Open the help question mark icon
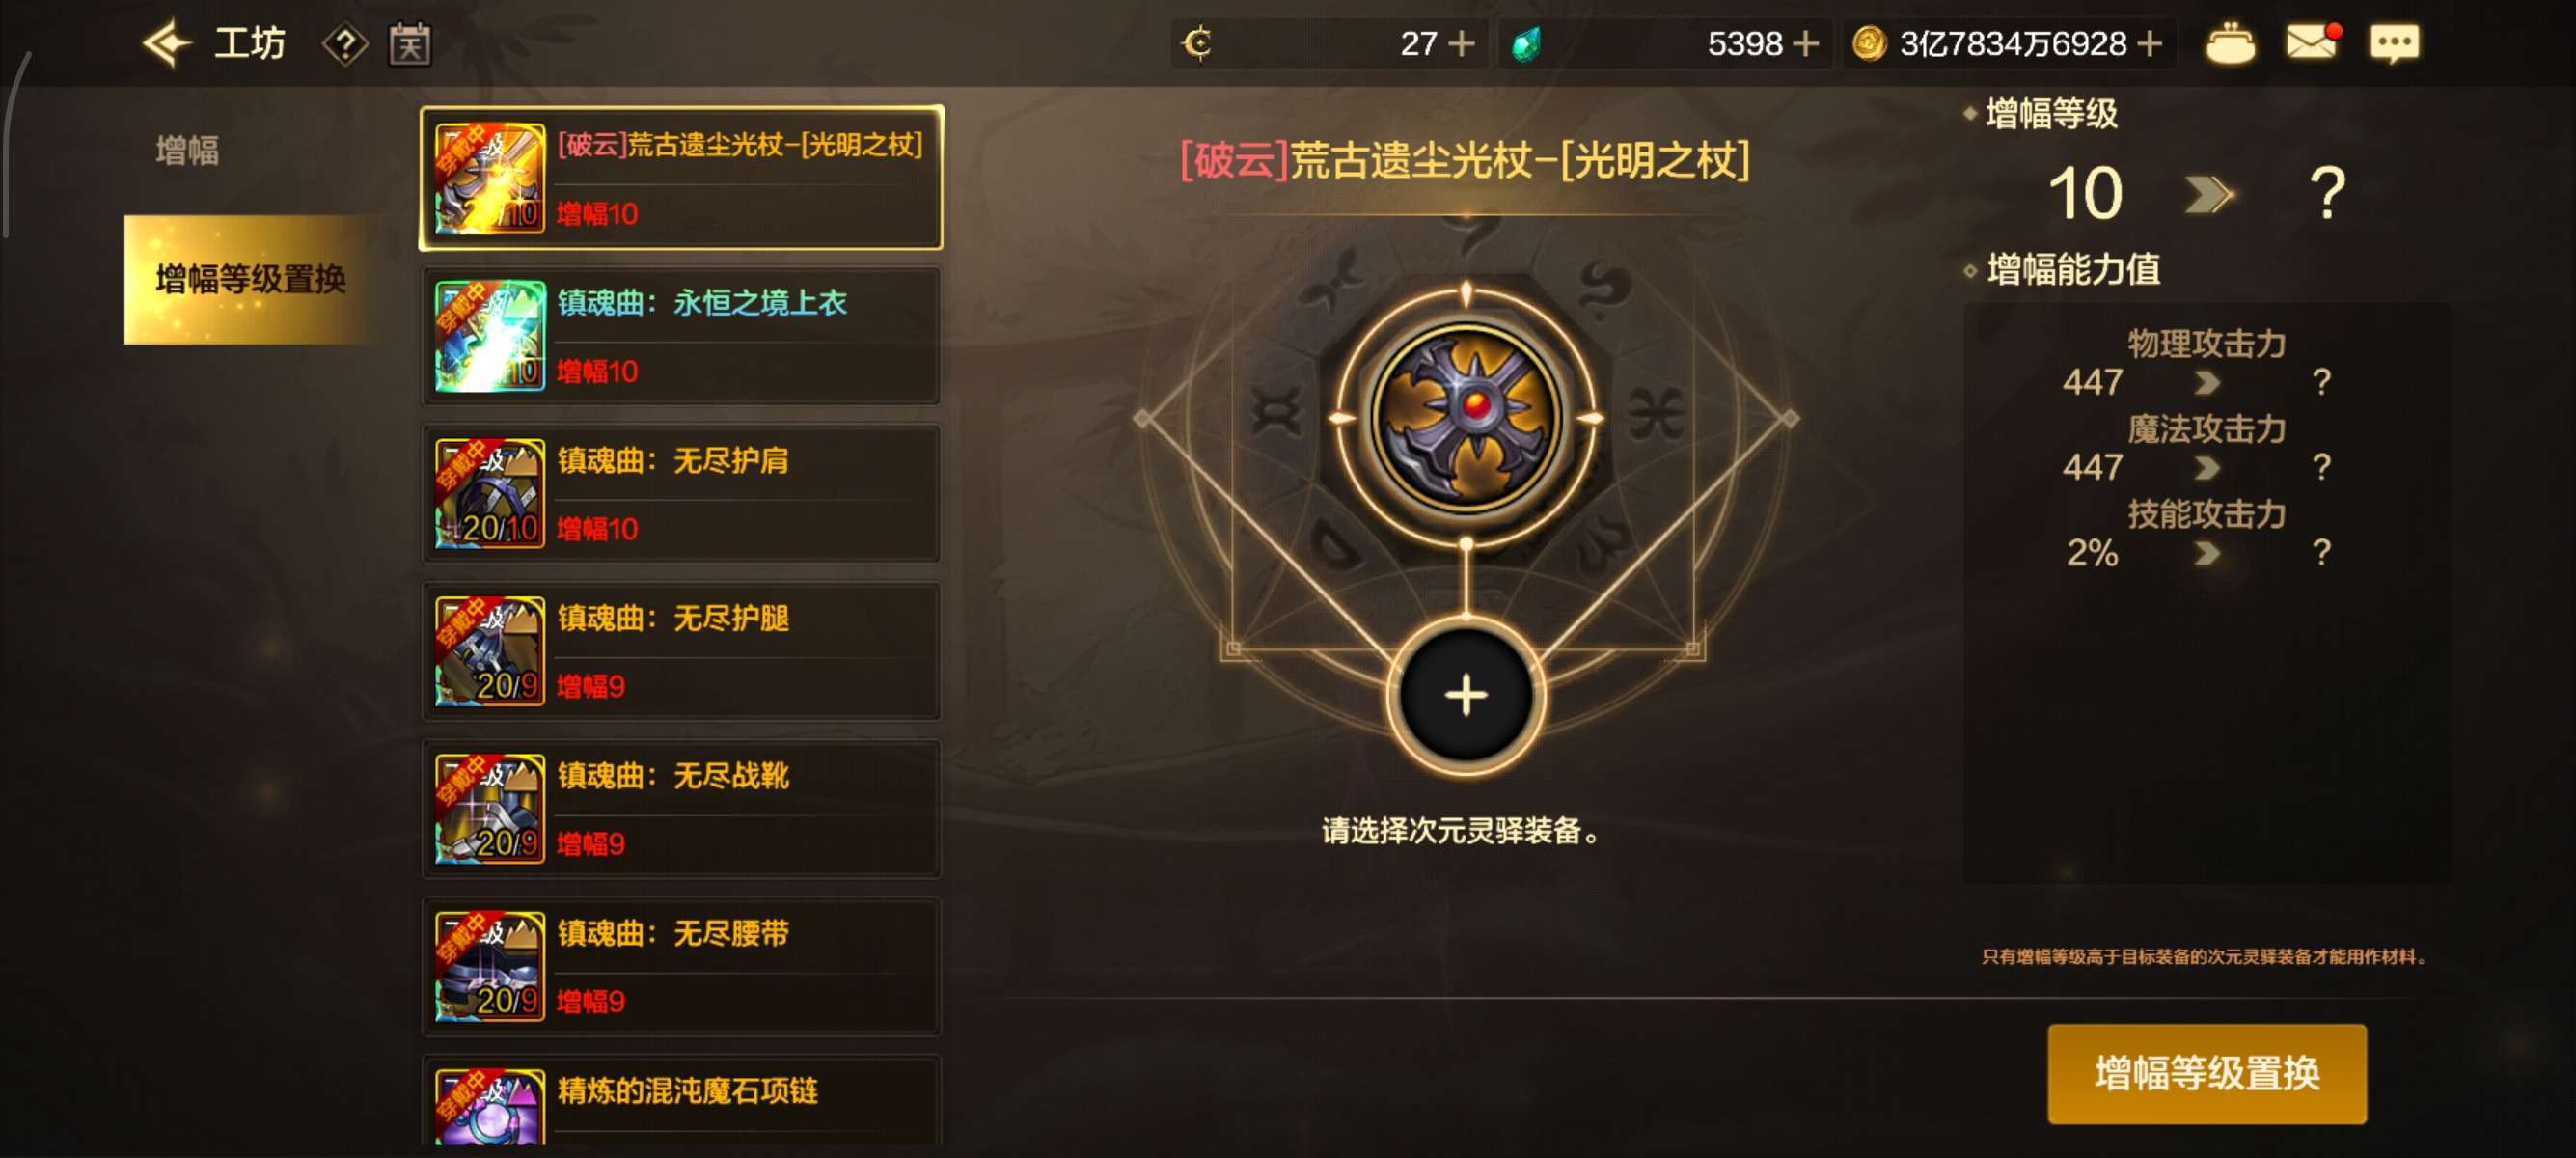2576x1158 pixels. [x=345, y=45]
